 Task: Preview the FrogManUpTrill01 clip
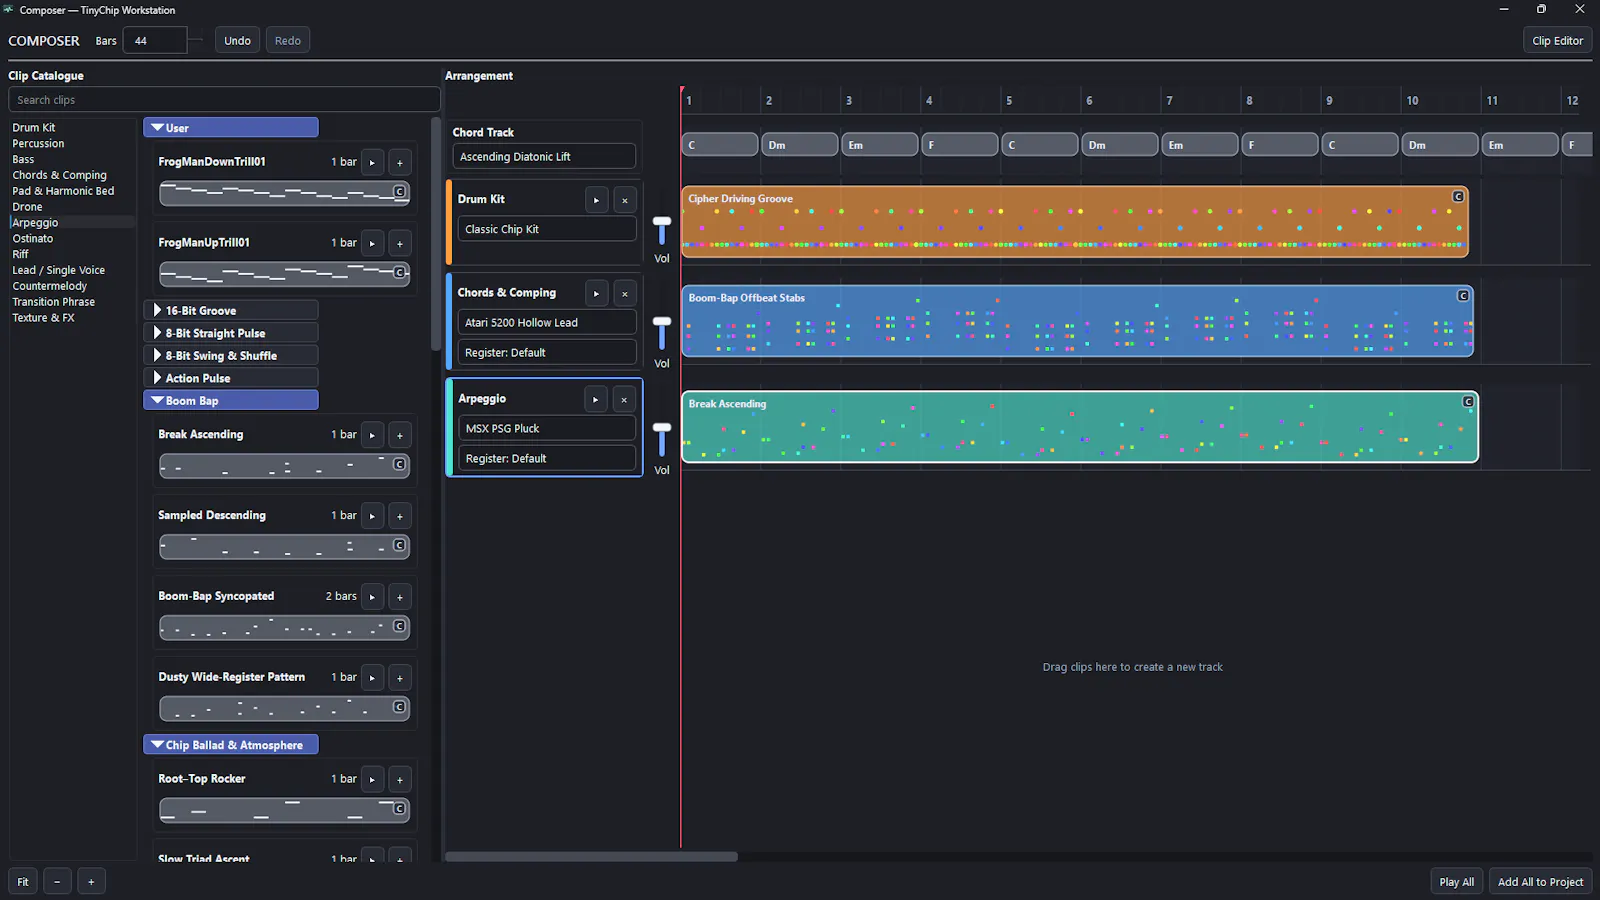click(372, 243)
